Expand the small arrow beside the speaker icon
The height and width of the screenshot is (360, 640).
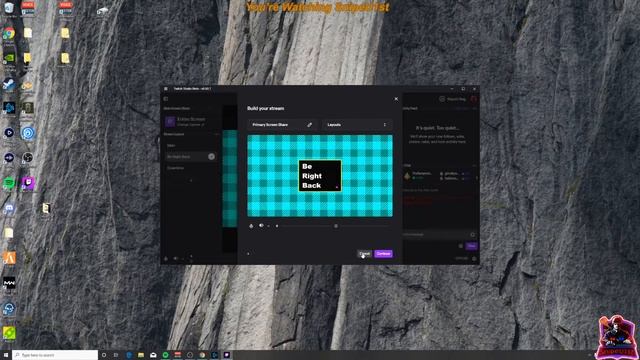click(x=268, y=226)
